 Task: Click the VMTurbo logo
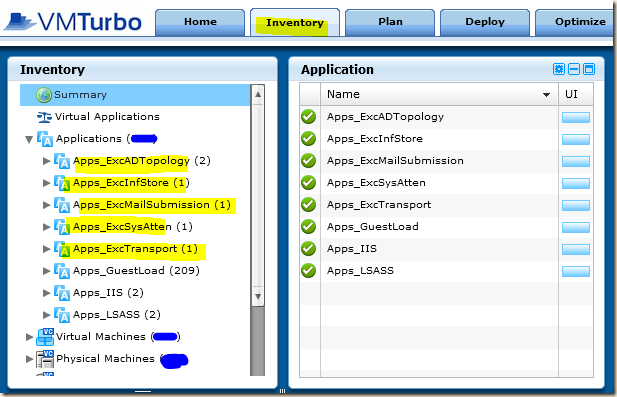73,21
